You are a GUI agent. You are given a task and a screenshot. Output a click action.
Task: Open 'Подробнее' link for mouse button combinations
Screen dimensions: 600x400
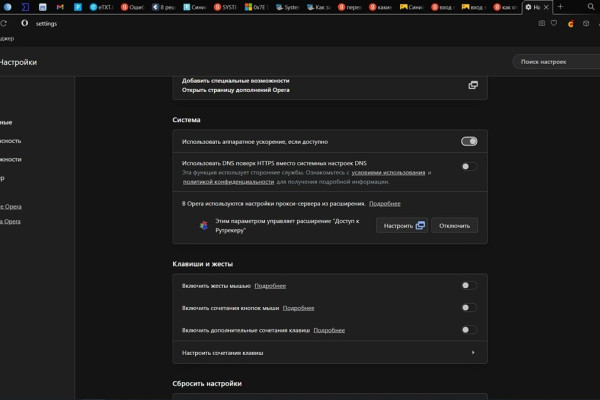tap(298, 308)
